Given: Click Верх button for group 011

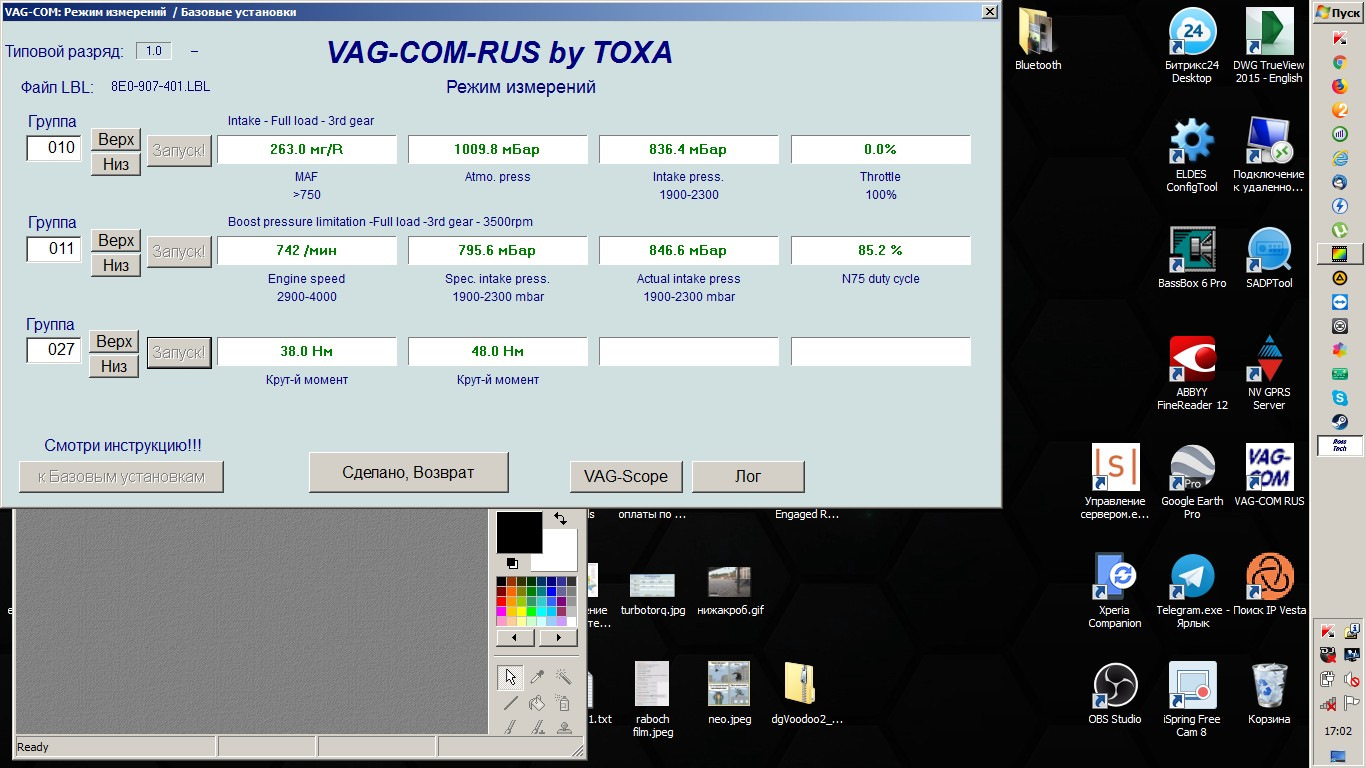Looking at the screenshot, I should (x=116, y=240).
